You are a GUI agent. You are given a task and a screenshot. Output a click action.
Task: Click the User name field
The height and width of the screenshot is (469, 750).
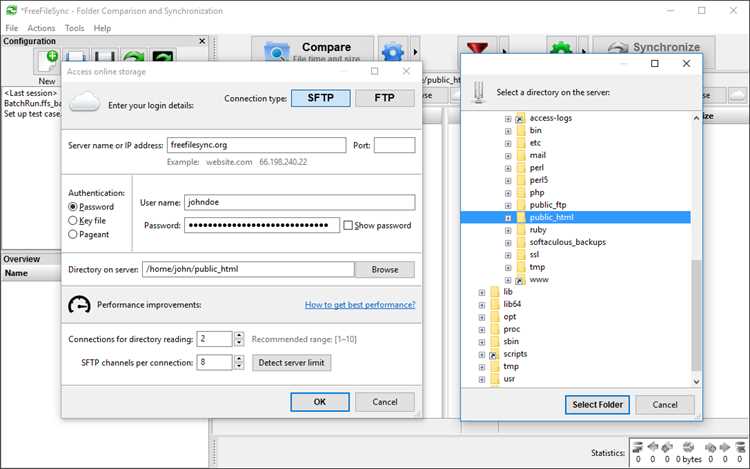pyautogui.click(x=299, y=202)
